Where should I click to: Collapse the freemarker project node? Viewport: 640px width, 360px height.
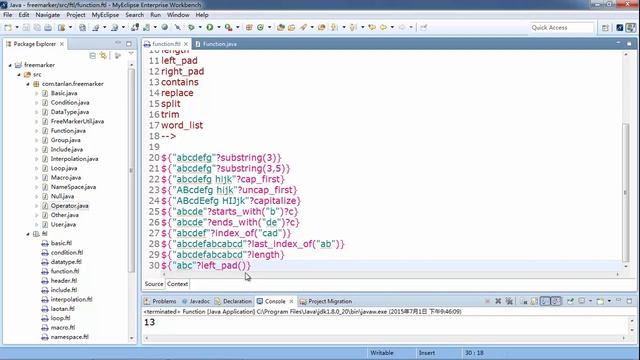click(x=10, y=65)
